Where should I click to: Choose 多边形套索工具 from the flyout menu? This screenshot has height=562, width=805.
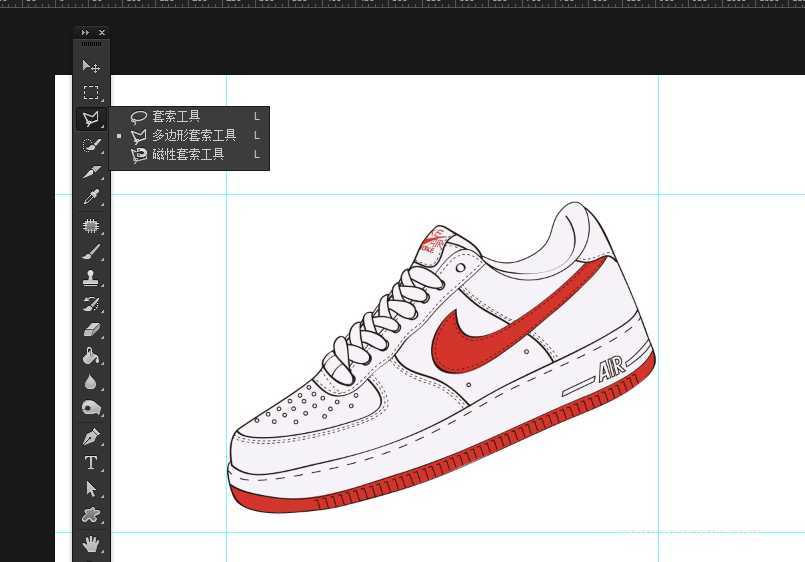coord(194,136)
